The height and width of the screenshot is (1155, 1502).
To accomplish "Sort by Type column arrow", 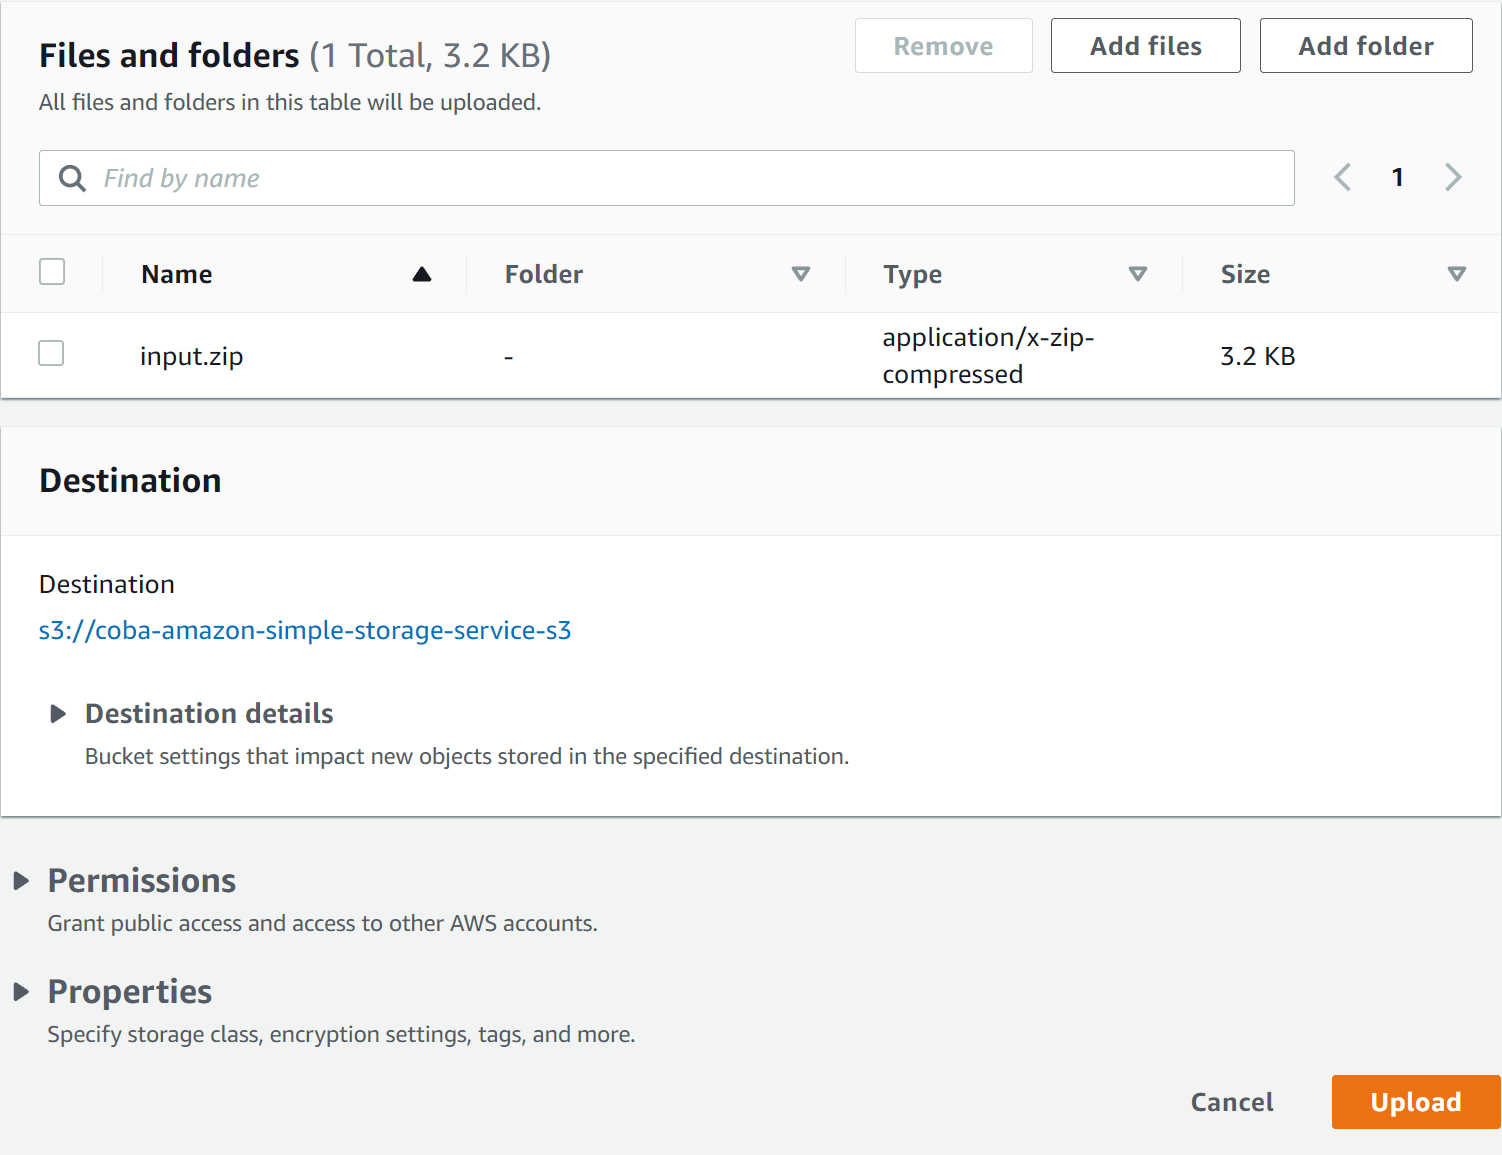I will [1137, 274].
